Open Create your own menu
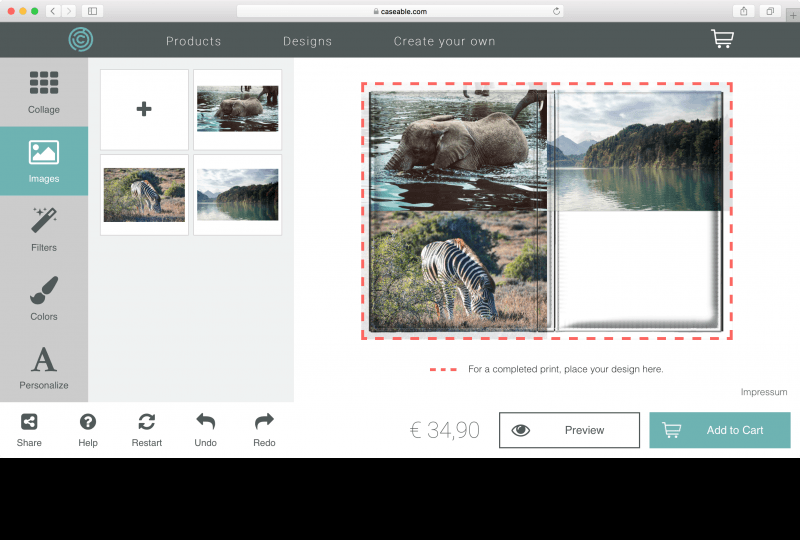Viewport: 800px width, 540px height. click(x=444, y=41)
